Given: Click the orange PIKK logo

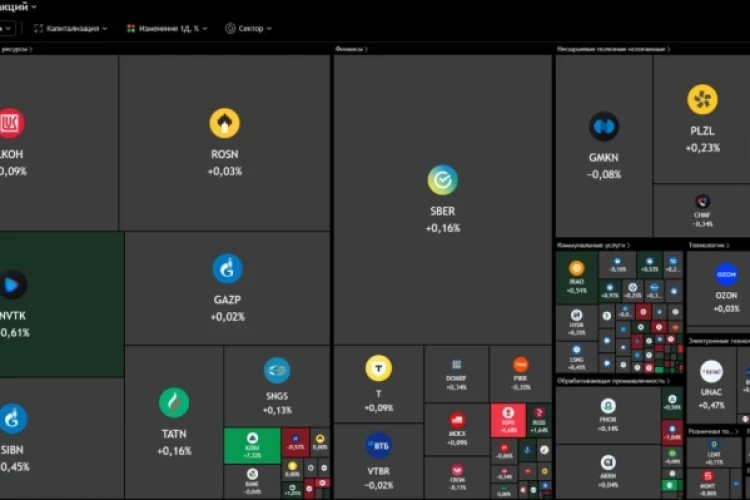Looking at the screenshot, I should coord(520,365).
